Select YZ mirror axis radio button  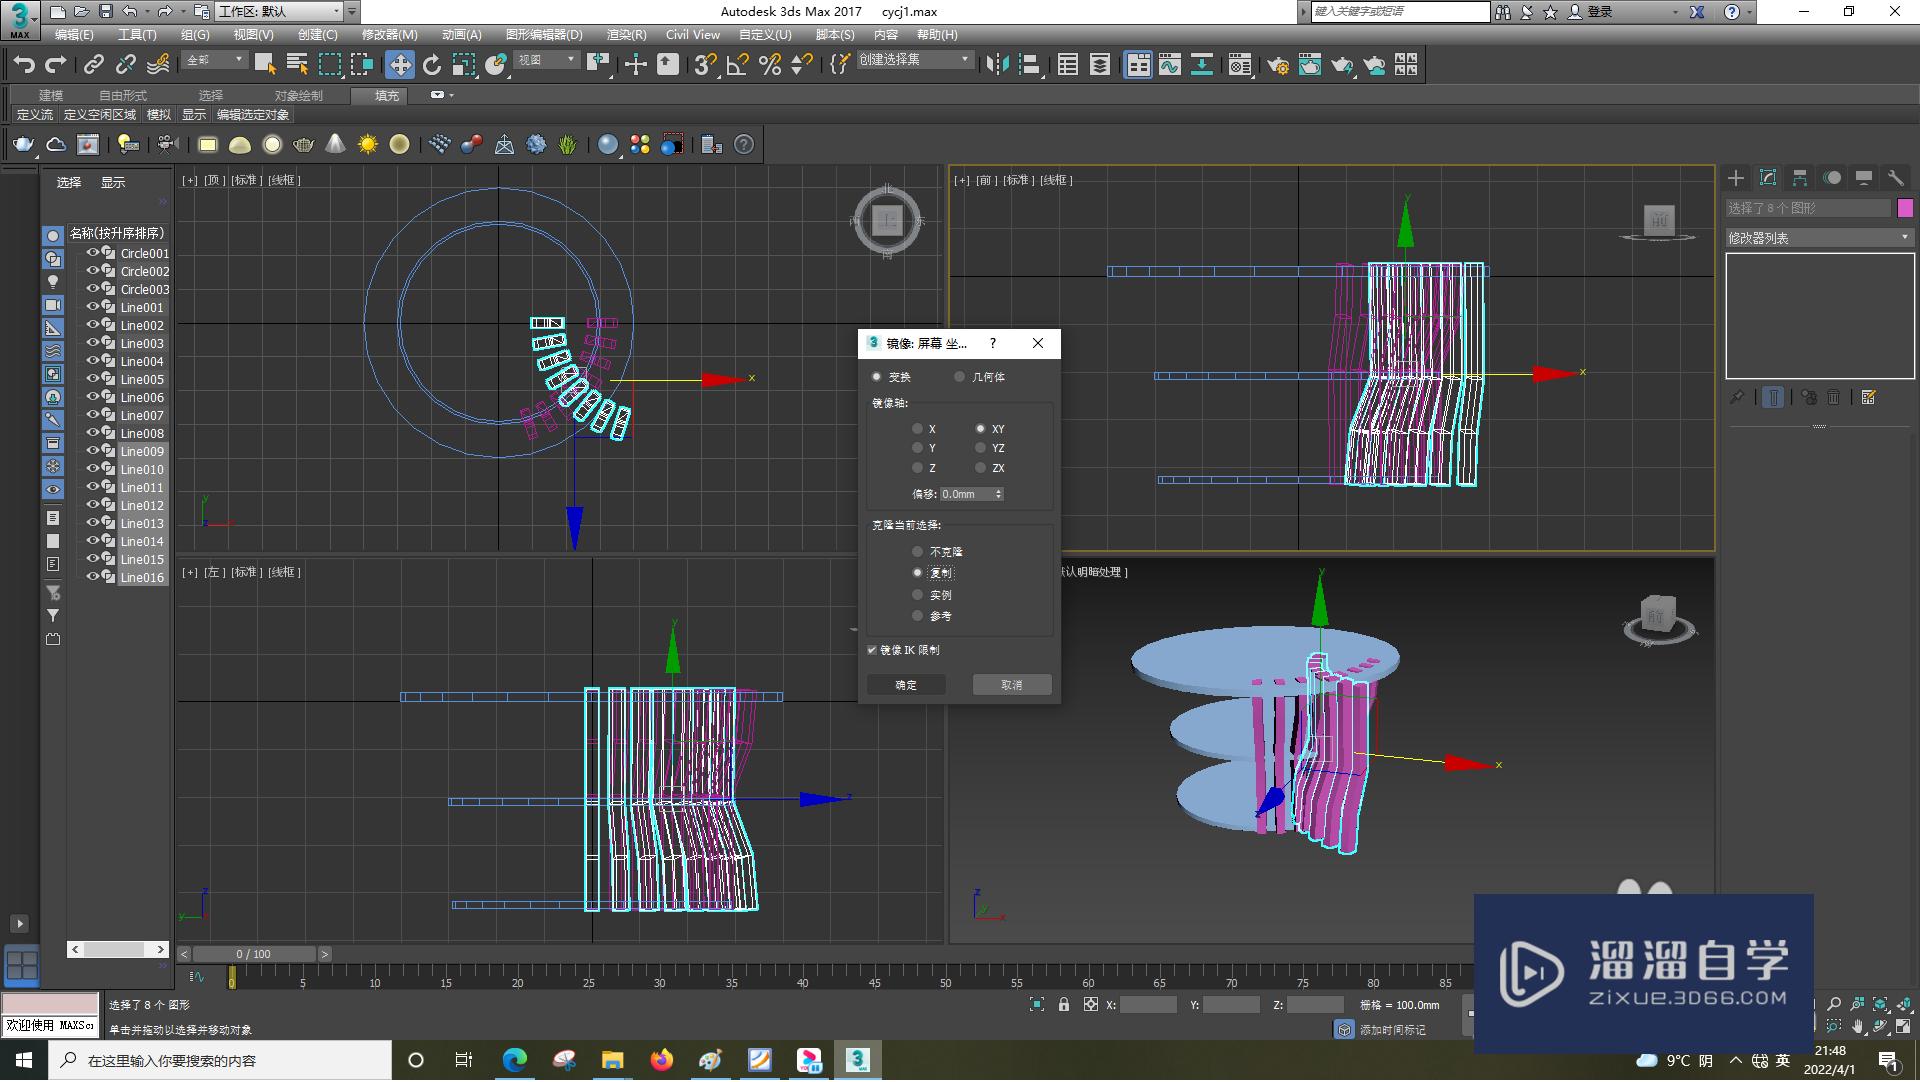click(x=981, y=448)
